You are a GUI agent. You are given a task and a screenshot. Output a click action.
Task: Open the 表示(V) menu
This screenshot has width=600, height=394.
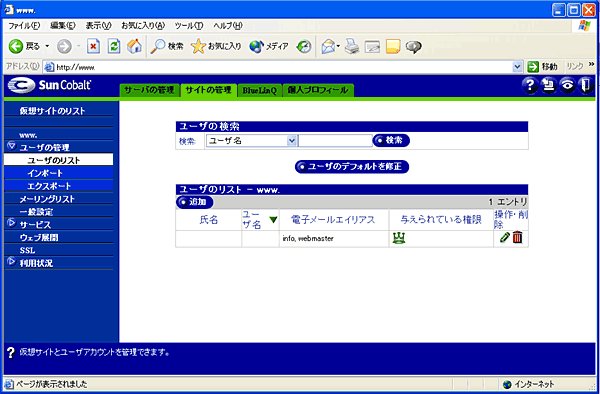[x=98, y=26]
